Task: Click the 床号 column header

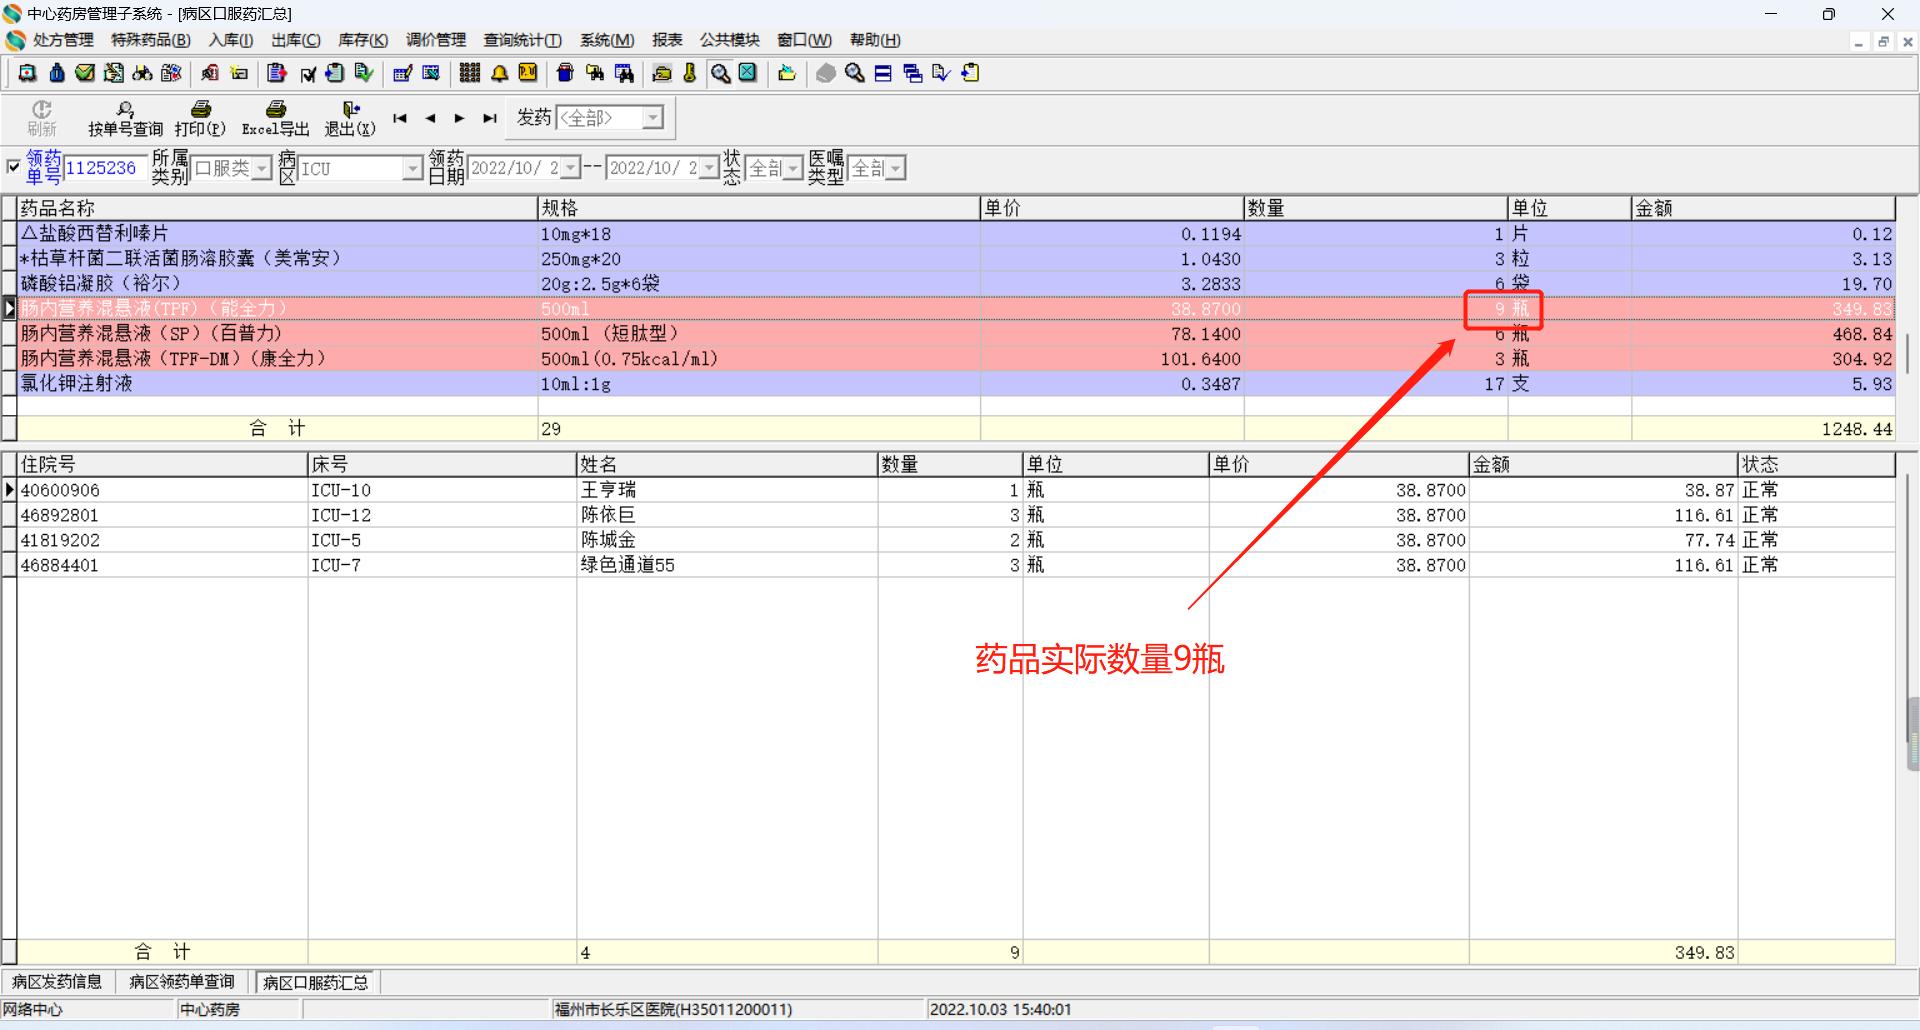Action: [442, 464]
